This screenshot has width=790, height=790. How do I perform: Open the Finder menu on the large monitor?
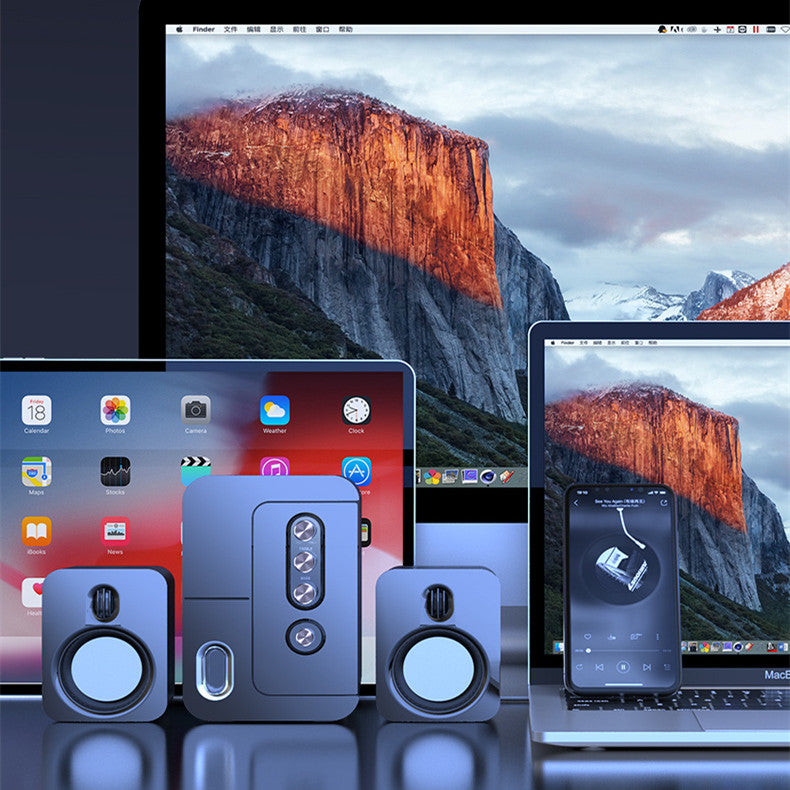click(204, 30)
